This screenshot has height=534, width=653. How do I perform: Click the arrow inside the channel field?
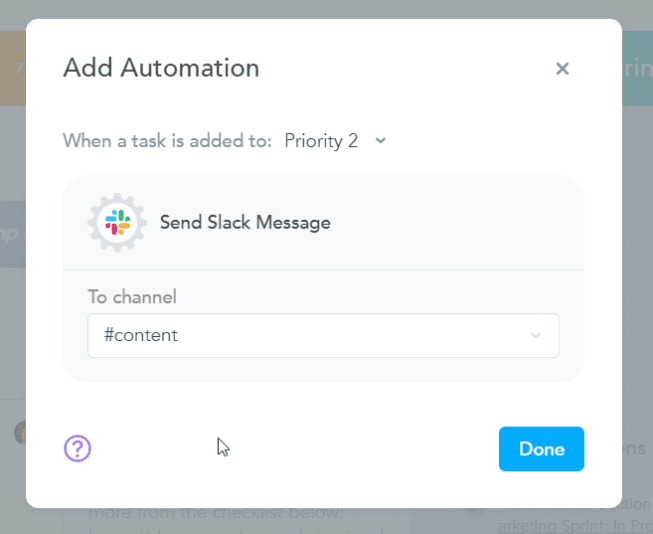point(535,335)
